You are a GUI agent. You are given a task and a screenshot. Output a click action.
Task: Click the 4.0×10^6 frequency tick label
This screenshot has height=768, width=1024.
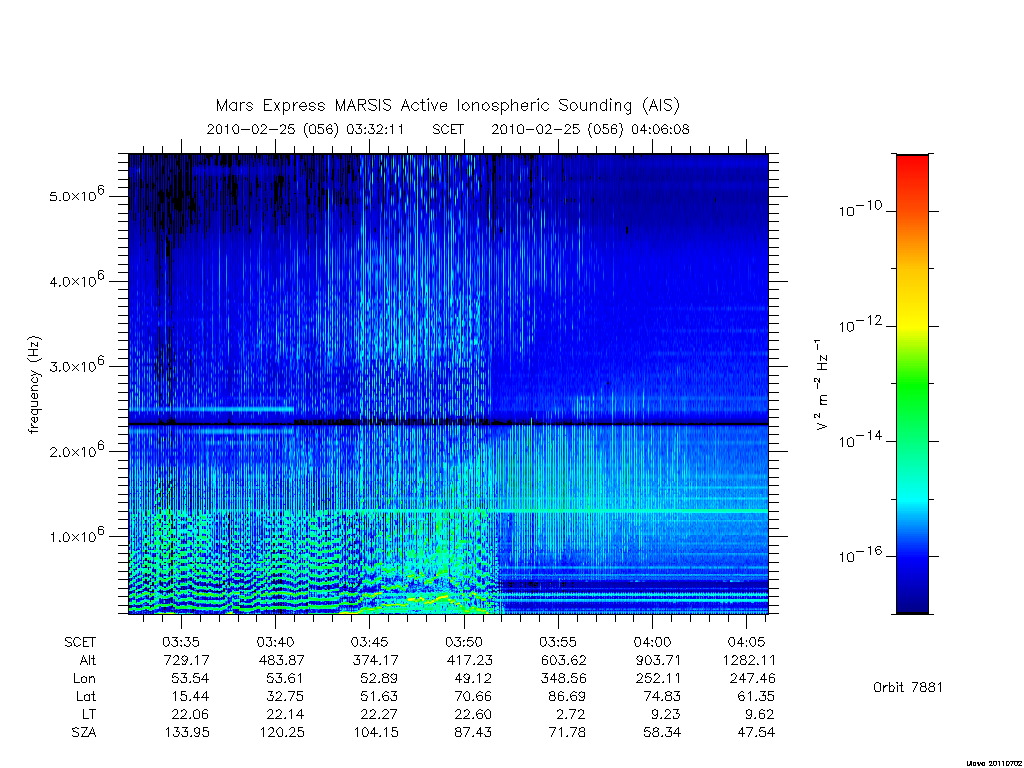coord(76,281)
